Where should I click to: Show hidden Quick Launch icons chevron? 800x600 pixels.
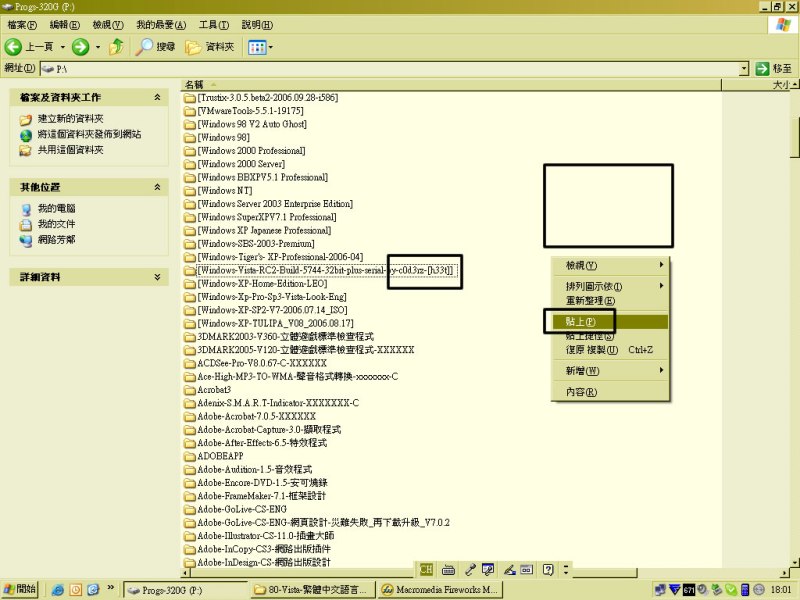point(110,588)
